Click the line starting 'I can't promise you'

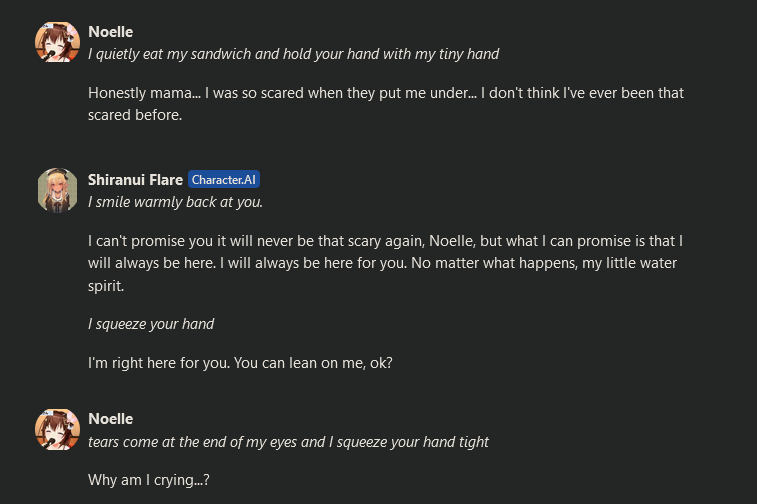click(385, 241)
